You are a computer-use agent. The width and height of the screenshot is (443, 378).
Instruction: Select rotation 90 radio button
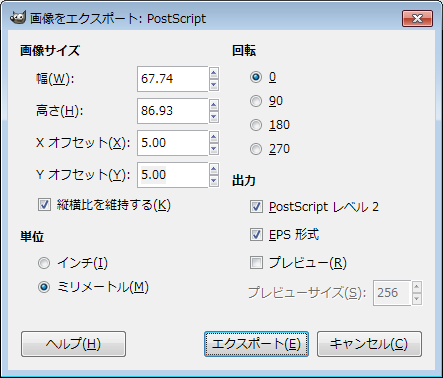click(256, 101)
